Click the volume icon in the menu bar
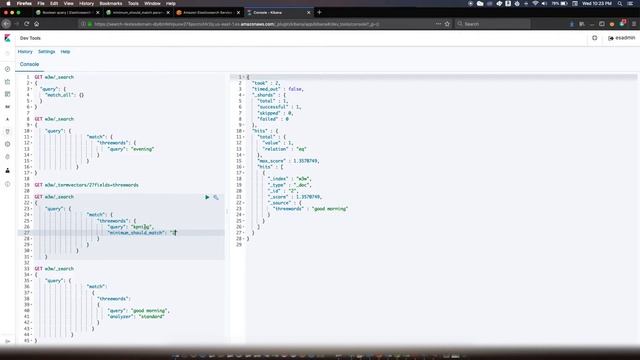The height and width of the screenshot is (360, 640). [544, 3]
